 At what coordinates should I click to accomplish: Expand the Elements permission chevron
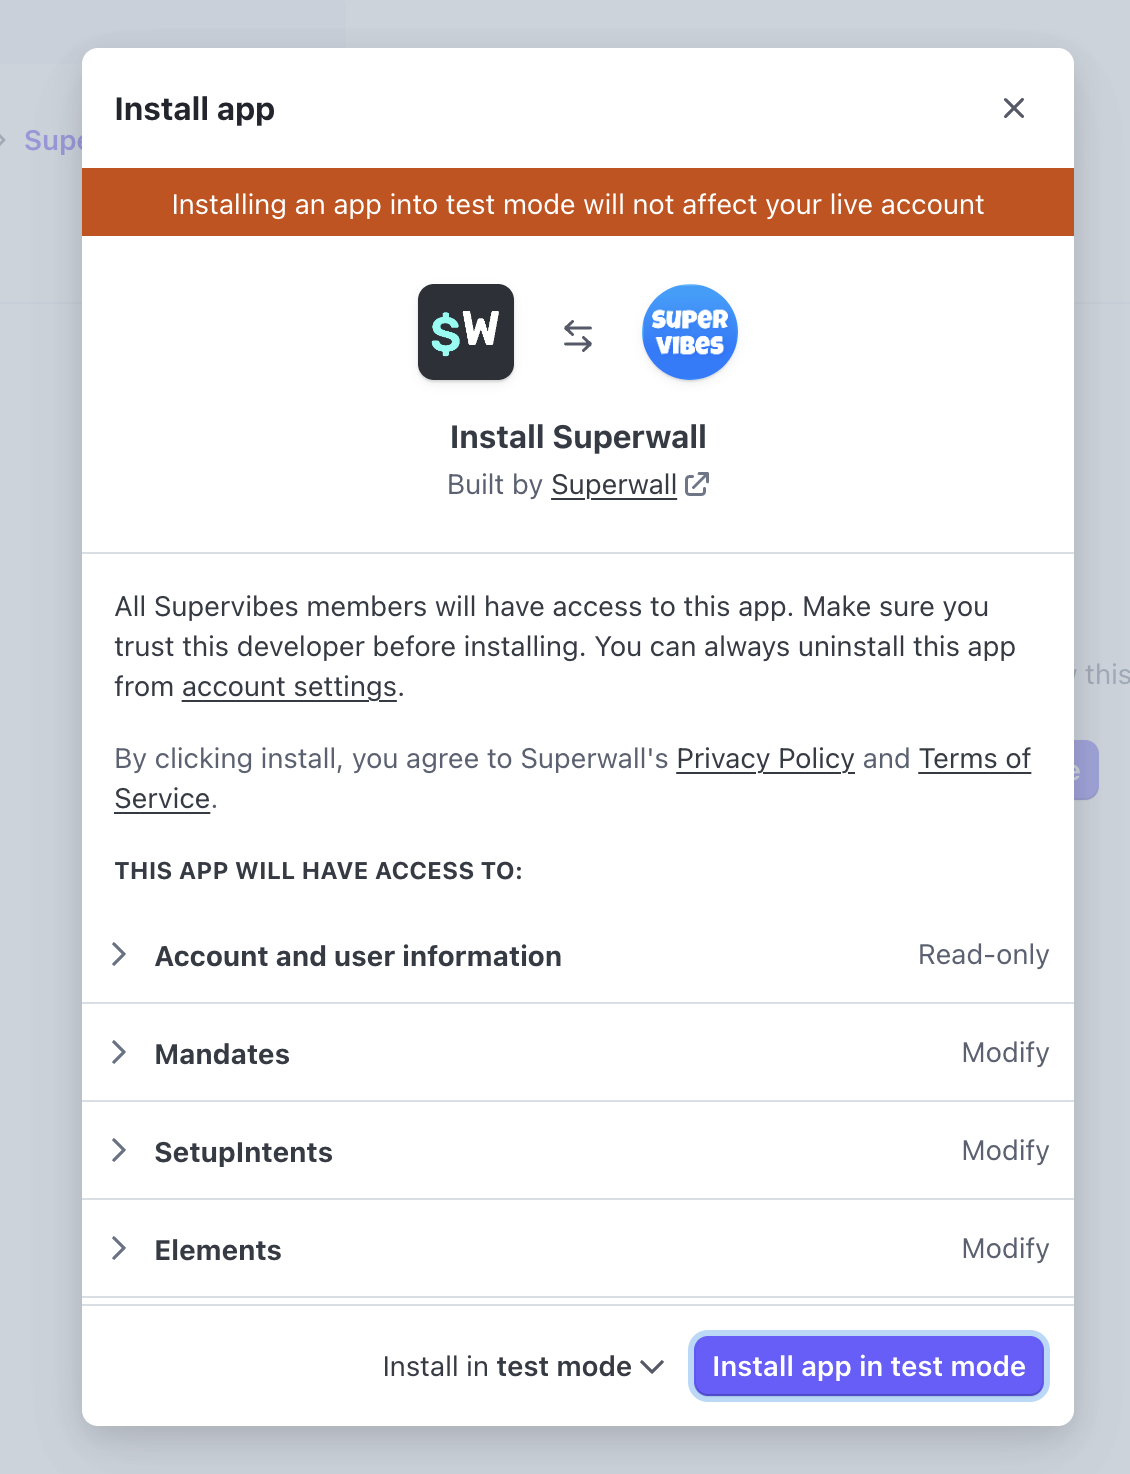point(119,1249)
